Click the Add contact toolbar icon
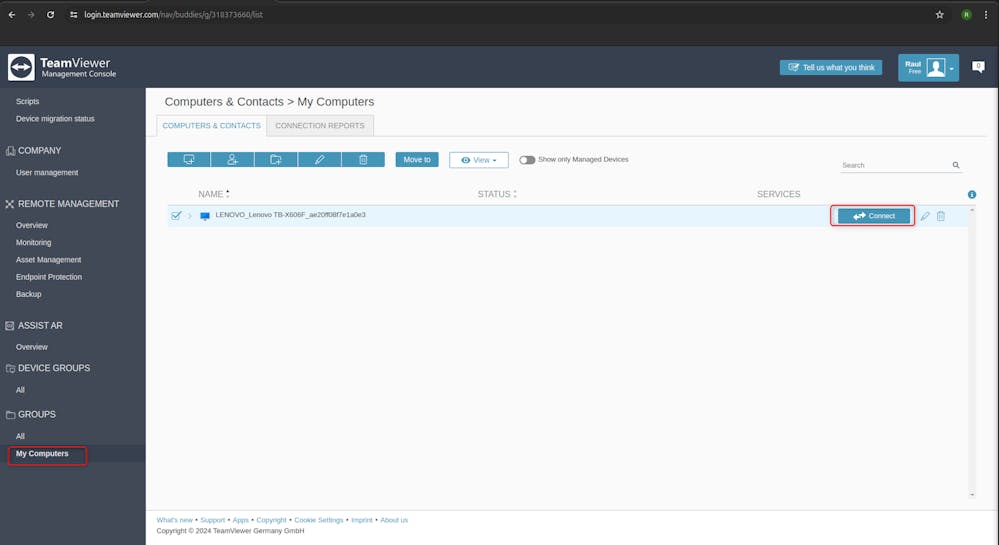Screen dimensions: 999x545 [x=232, y=159]
